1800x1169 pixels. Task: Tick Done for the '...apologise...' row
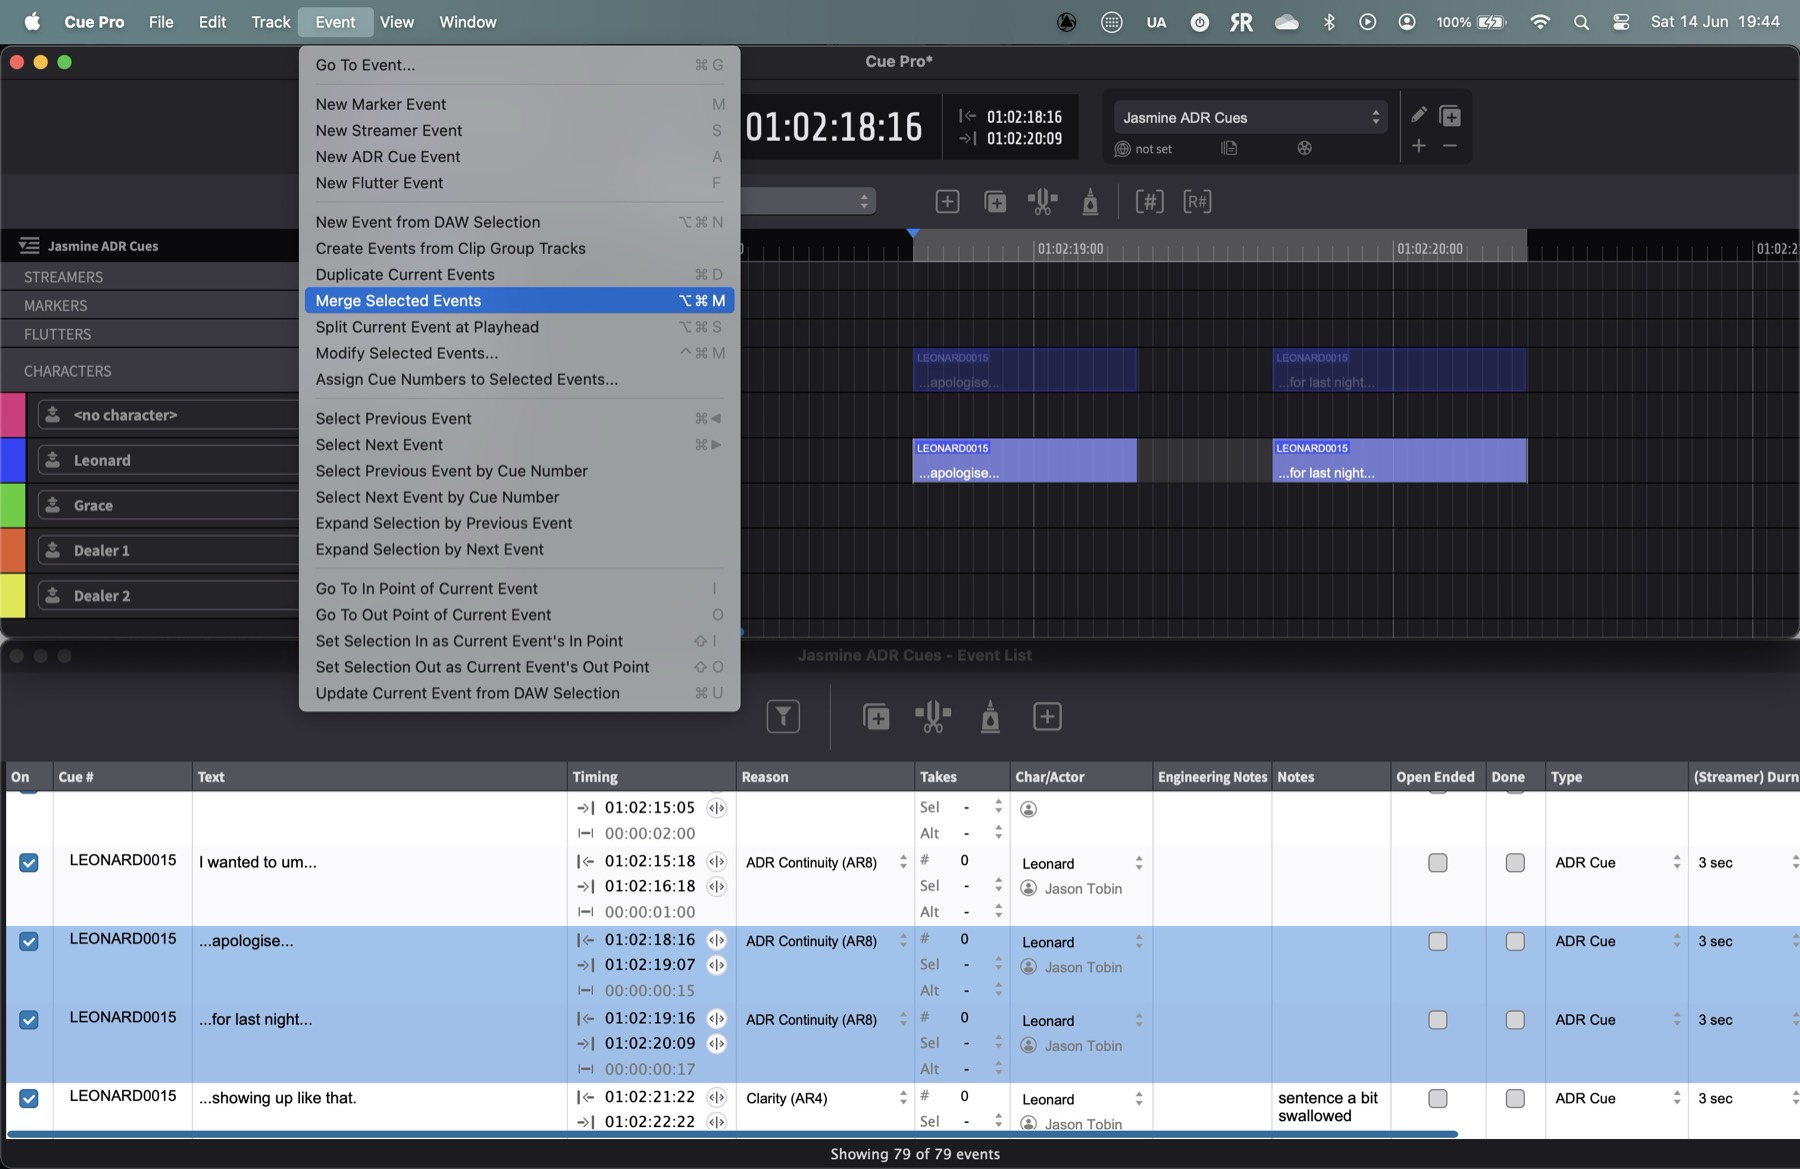1515,941
